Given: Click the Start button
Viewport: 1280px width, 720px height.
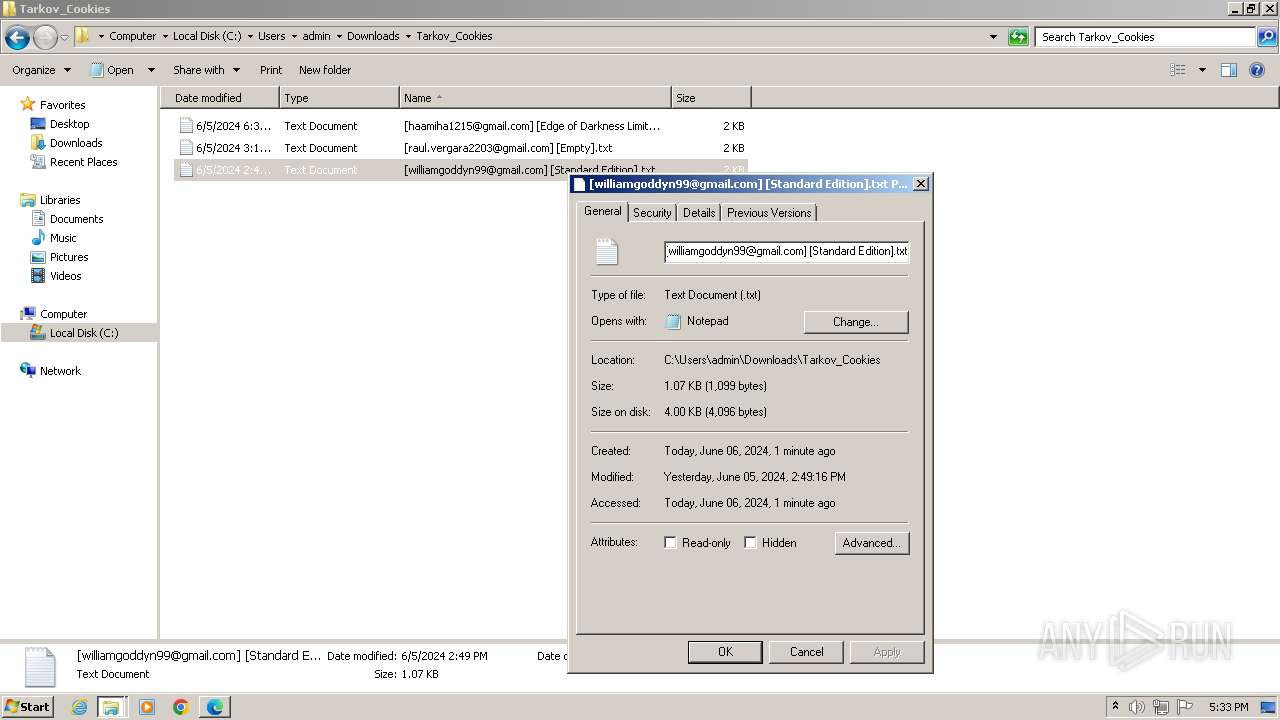Looking at the screenshot, I should pos(27,706).
